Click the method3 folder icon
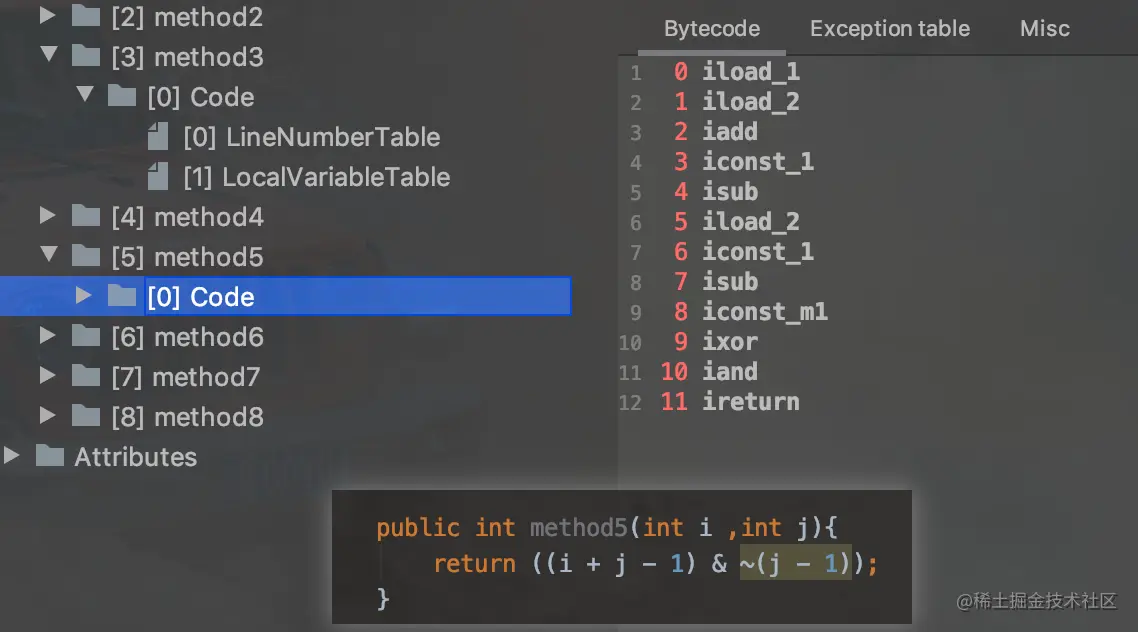This screenshot has height=632, width=1138. point(86,56)
